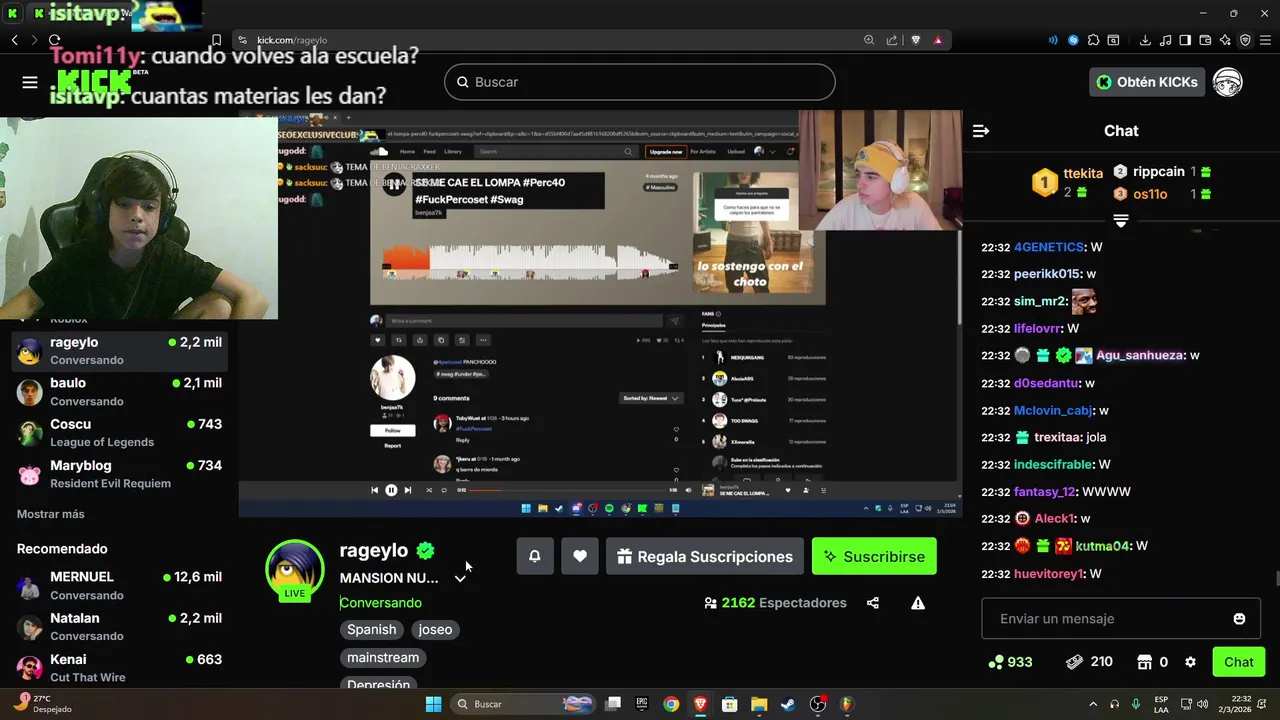Collapse the chat panel with arrow icon
Viewport: 1280px width, 720px height.
[x=981, y=131]
